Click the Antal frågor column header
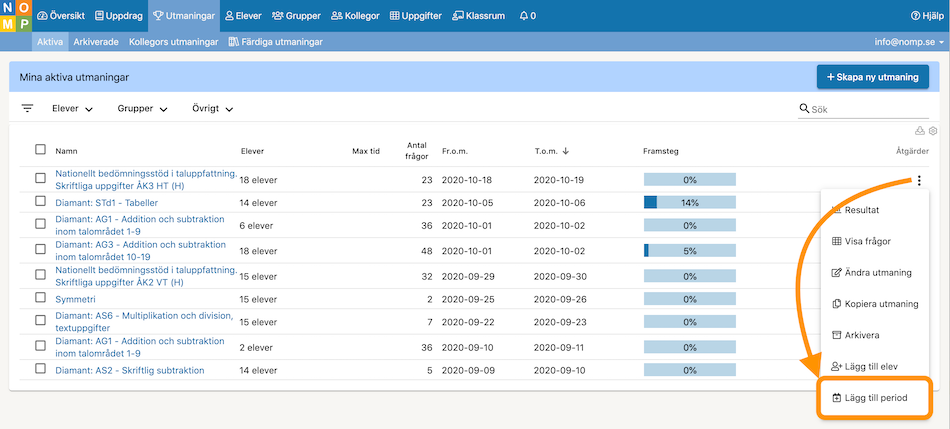This screenshot has height=429, width=950. coord(417,151)
